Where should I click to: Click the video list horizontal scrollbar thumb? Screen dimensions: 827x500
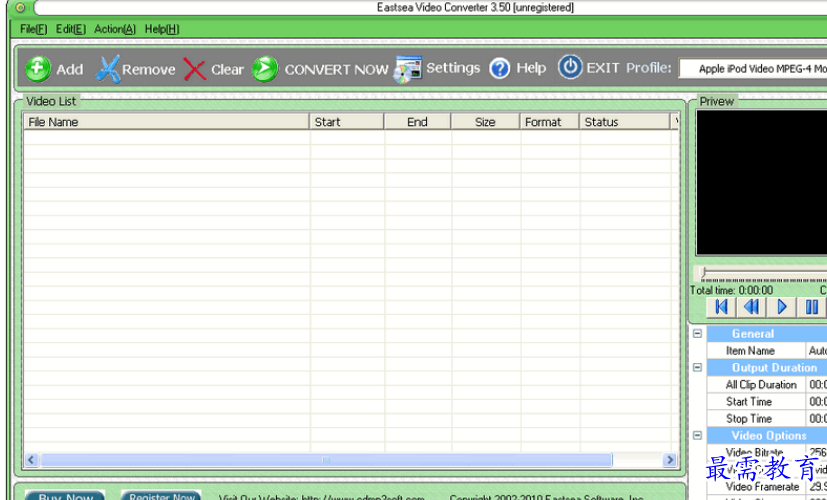(326, 460)
